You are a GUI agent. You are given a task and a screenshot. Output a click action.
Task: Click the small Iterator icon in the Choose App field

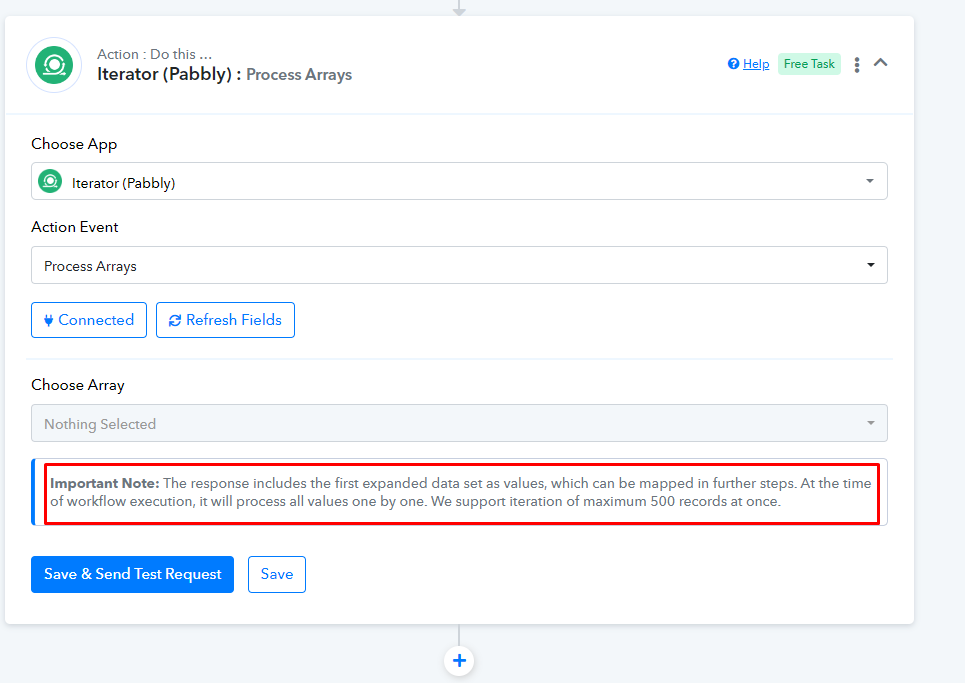click(50, 182)
